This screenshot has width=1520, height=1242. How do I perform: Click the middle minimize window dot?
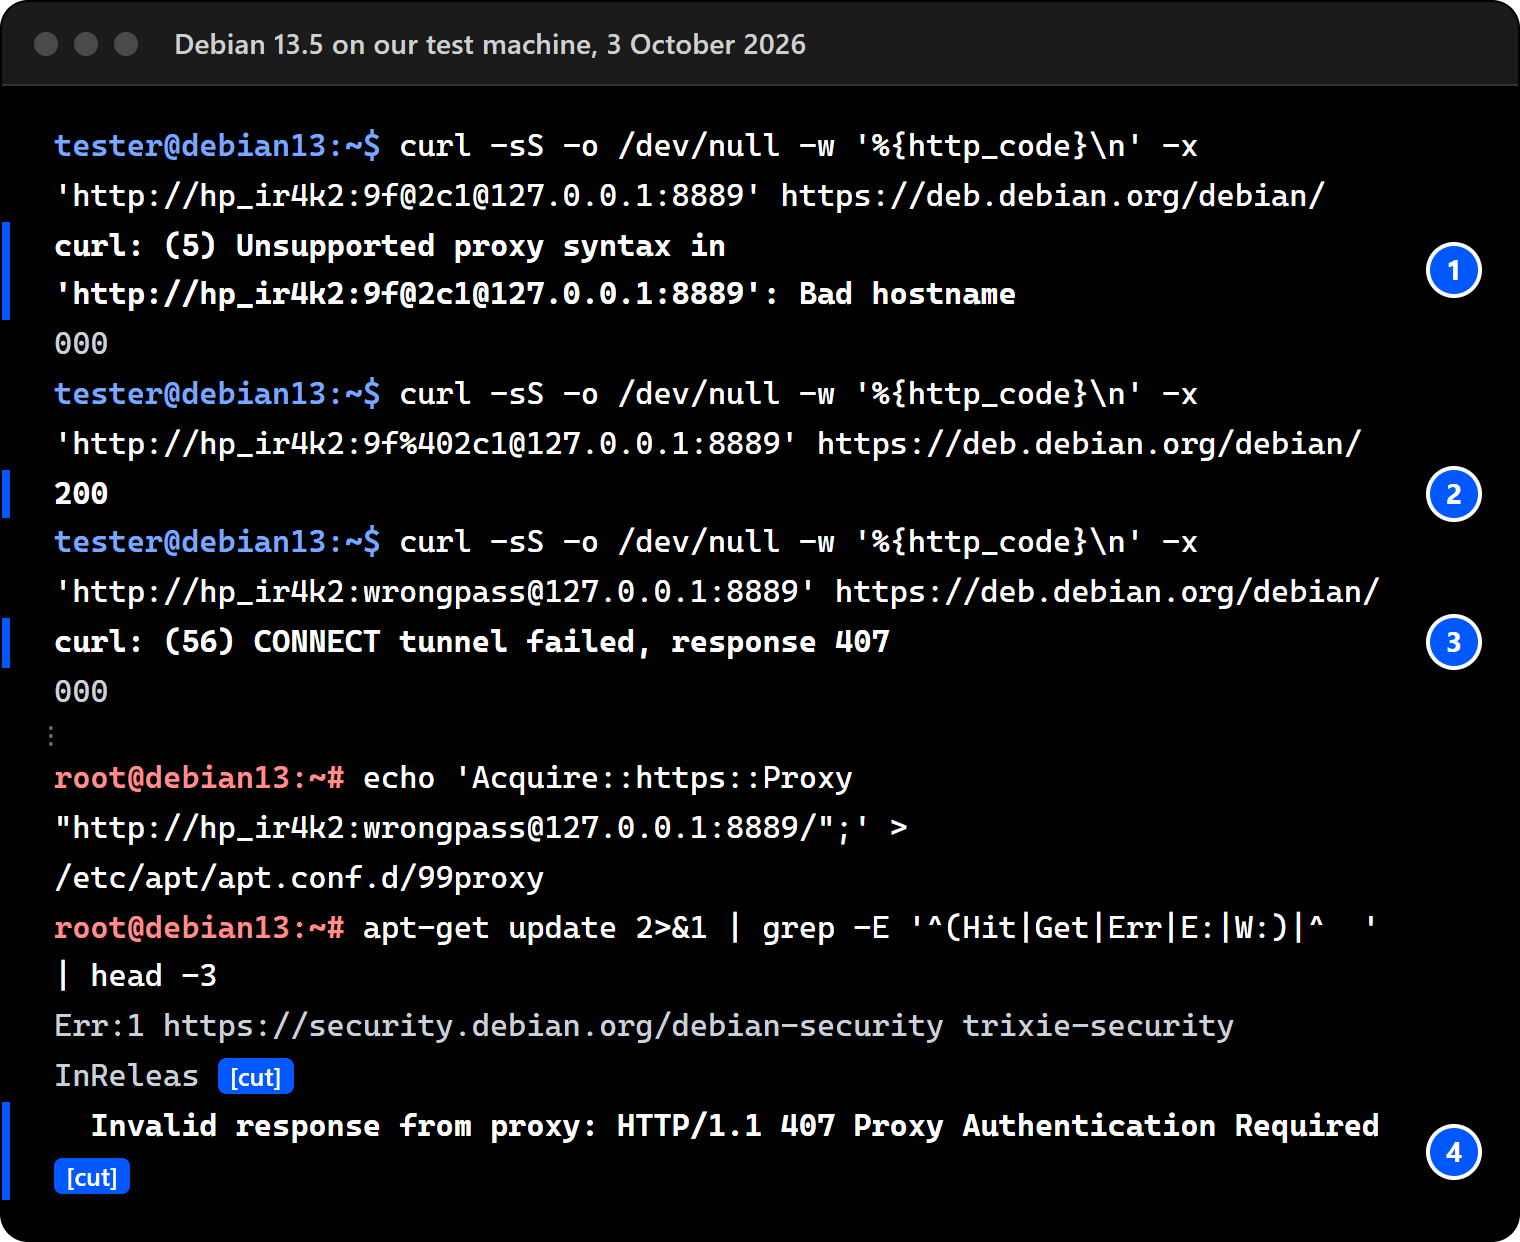click(86, 44)
